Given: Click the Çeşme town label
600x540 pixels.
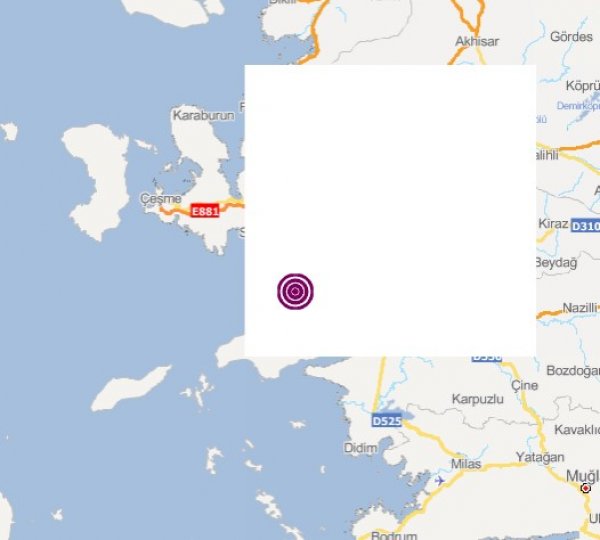Looking at the screenshot, I should click(161, 199).
